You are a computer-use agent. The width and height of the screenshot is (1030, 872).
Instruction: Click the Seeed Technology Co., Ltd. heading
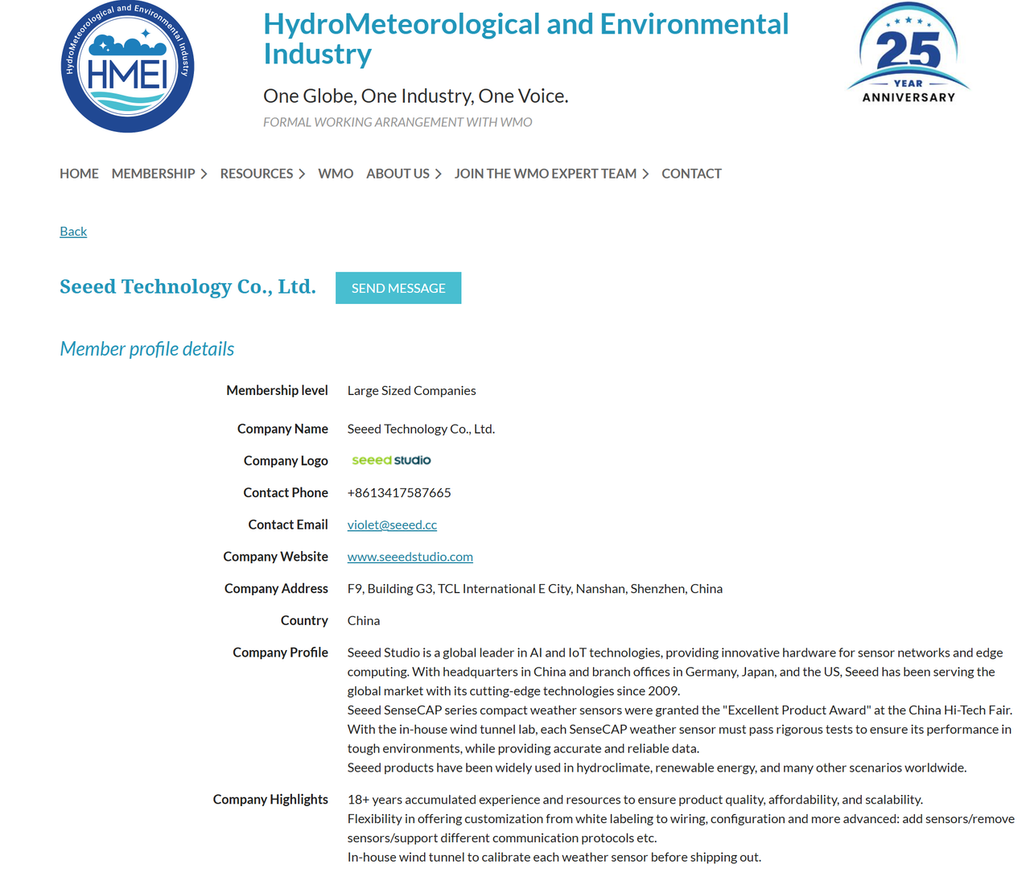(188, 287)
